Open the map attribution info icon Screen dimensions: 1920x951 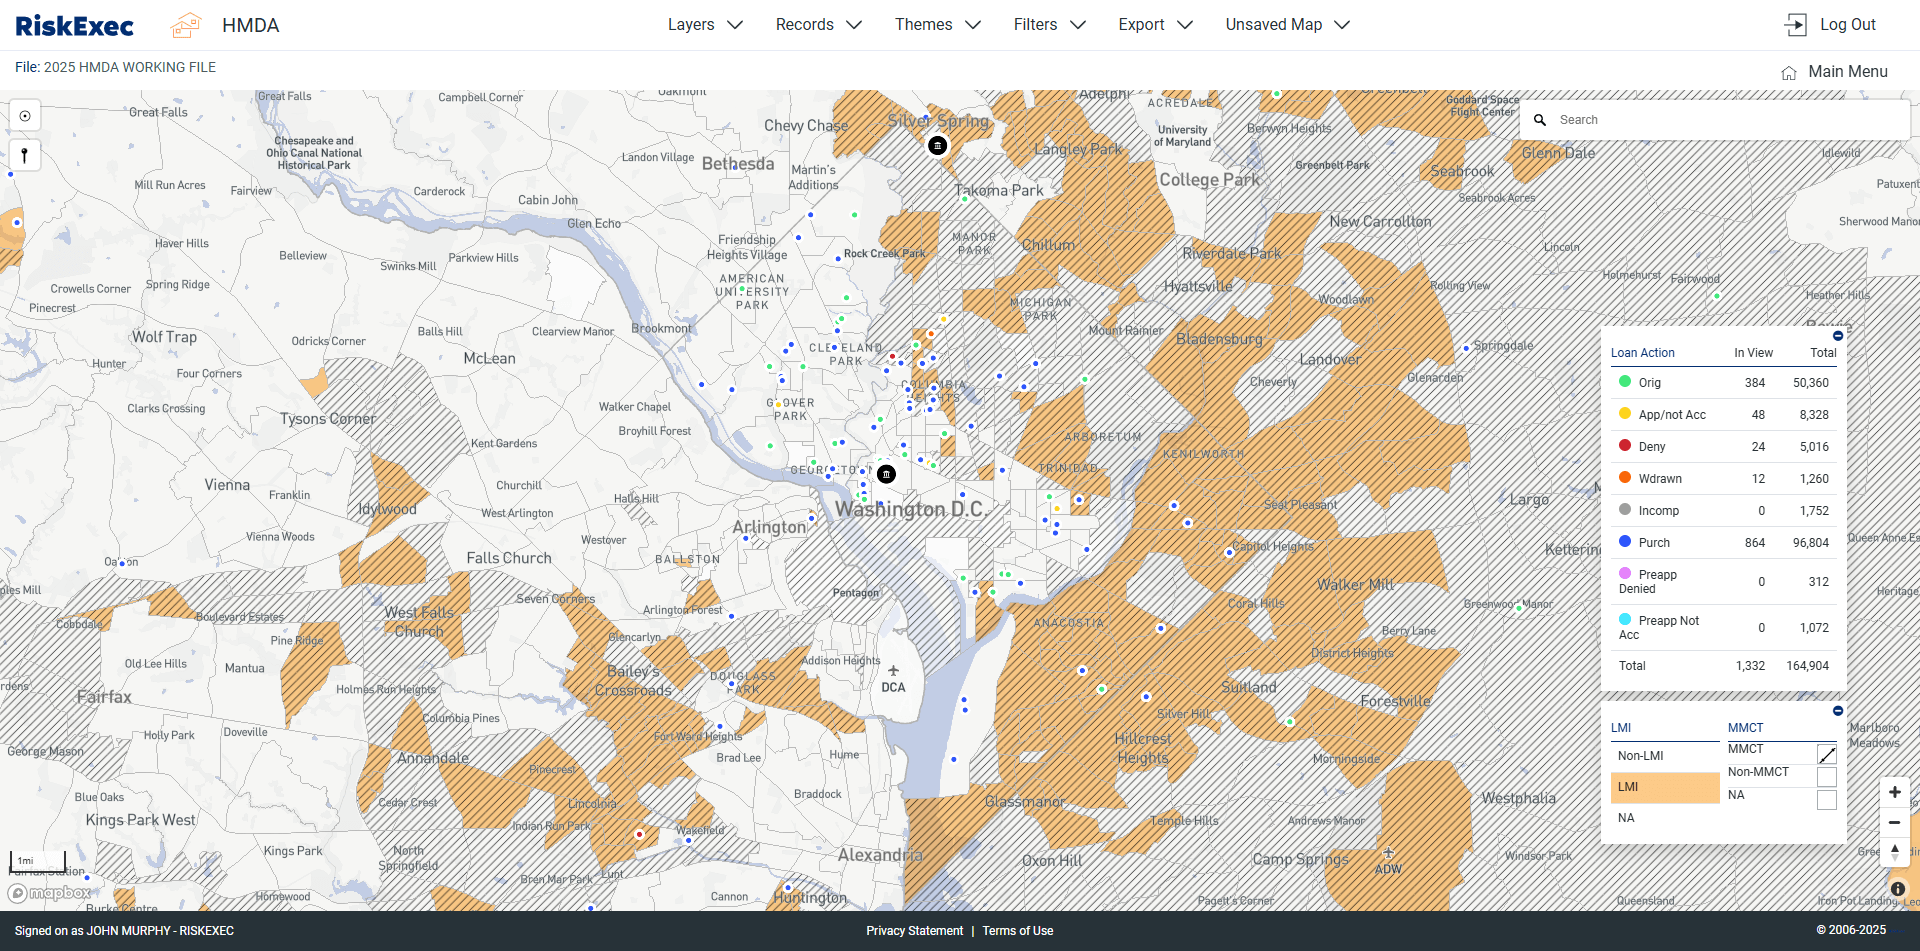(x=1898, y=889)
